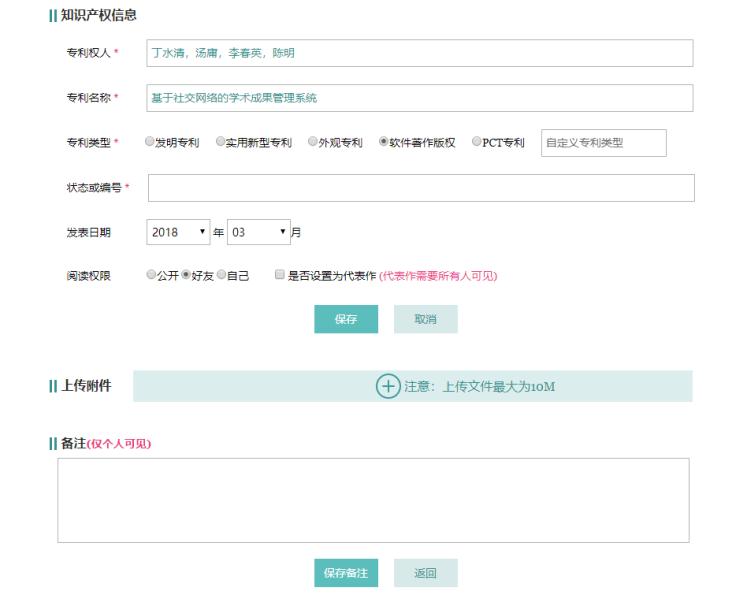
Task: Select 软件著作版权 radio button
Action: pos(383,142)
